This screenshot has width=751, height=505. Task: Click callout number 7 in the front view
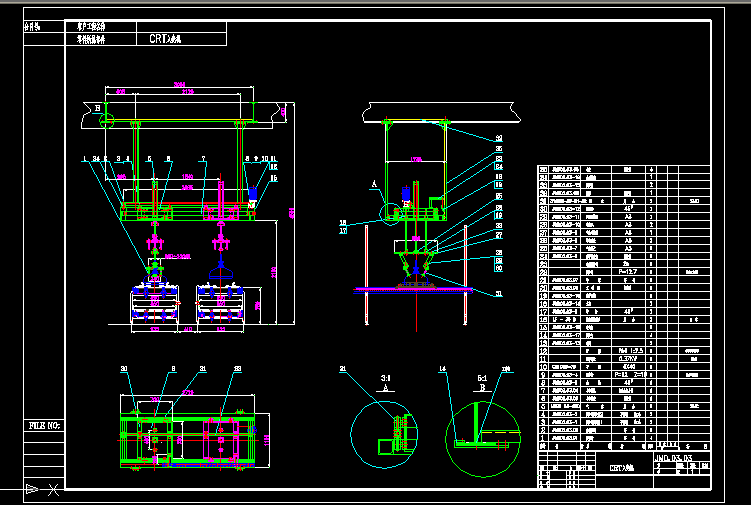(x=203, y=158)
